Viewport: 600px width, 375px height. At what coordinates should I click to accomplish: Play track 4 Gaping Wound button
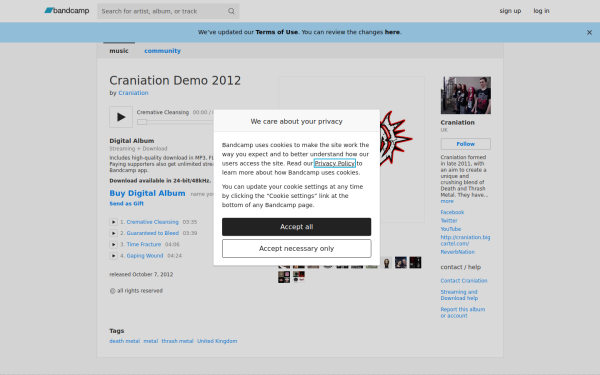point(113,256)
